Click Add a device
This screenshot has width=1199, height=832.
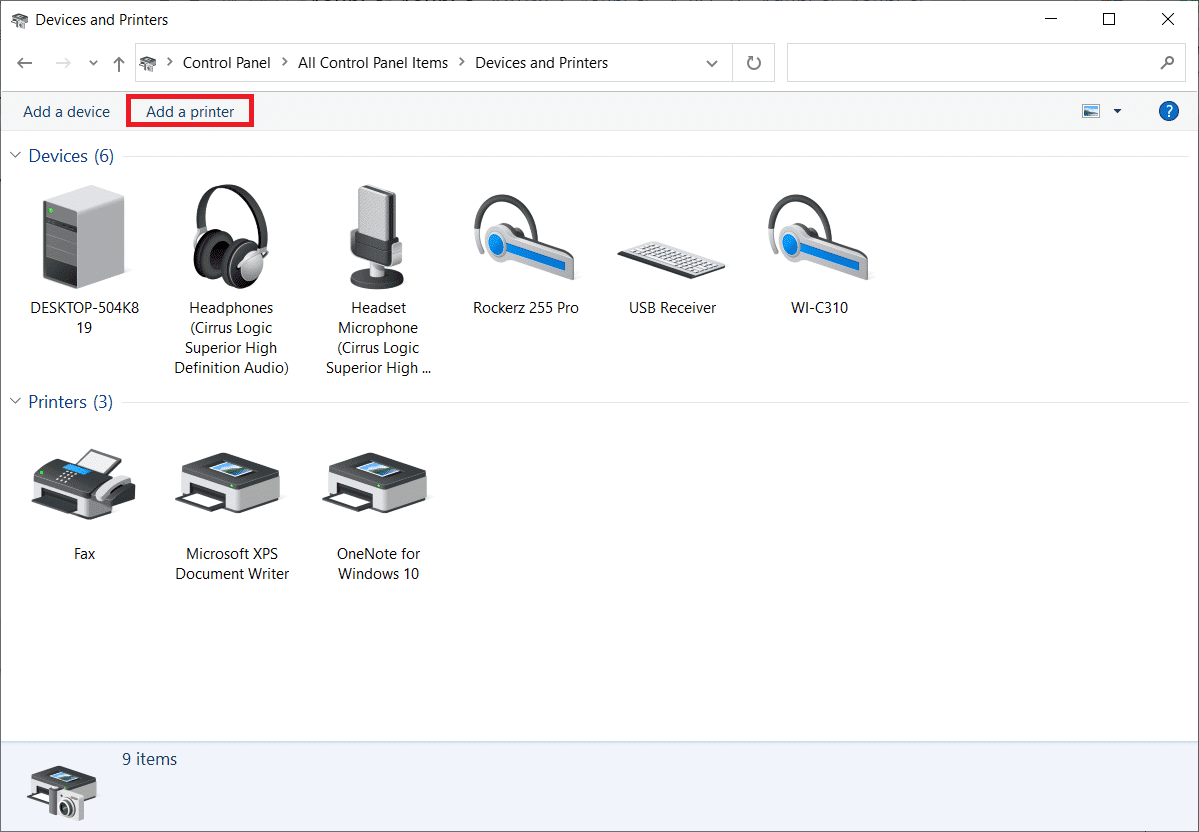point(66,111)
